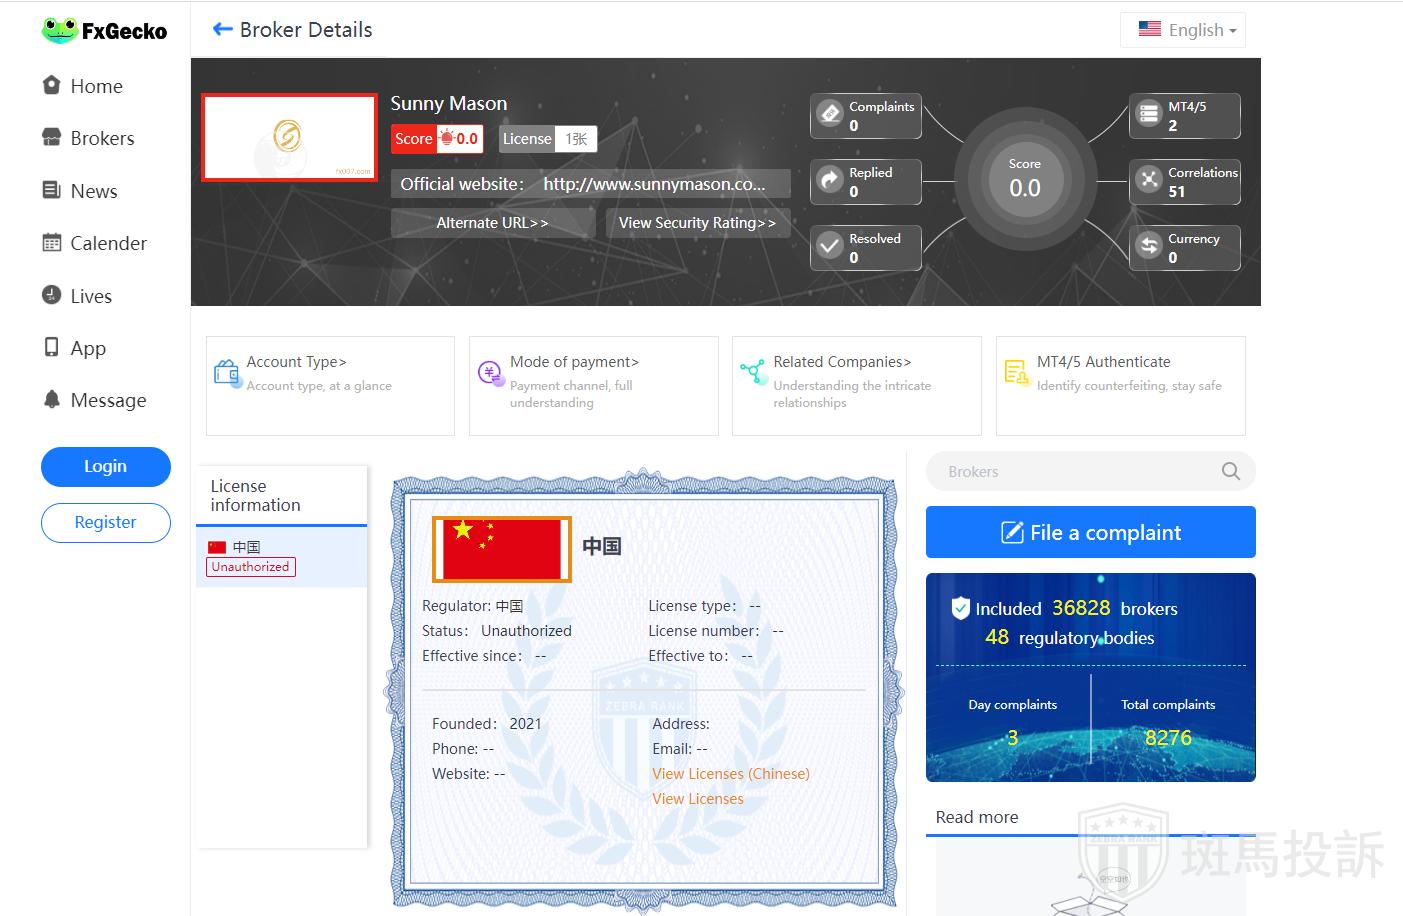The height and width of the screenshot is (916, 1403).
Task: Expand the Alternate URL list
Action: tap(492, 223)
